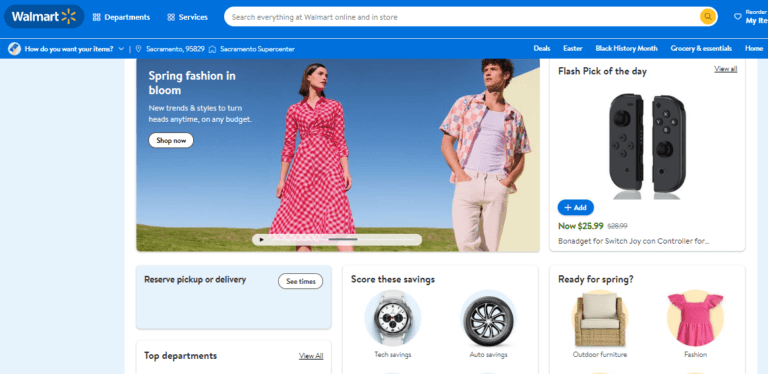The width and height of the screenshot is (768, 374).
Task: Open Home category link
Action: [x=754, y=48]
